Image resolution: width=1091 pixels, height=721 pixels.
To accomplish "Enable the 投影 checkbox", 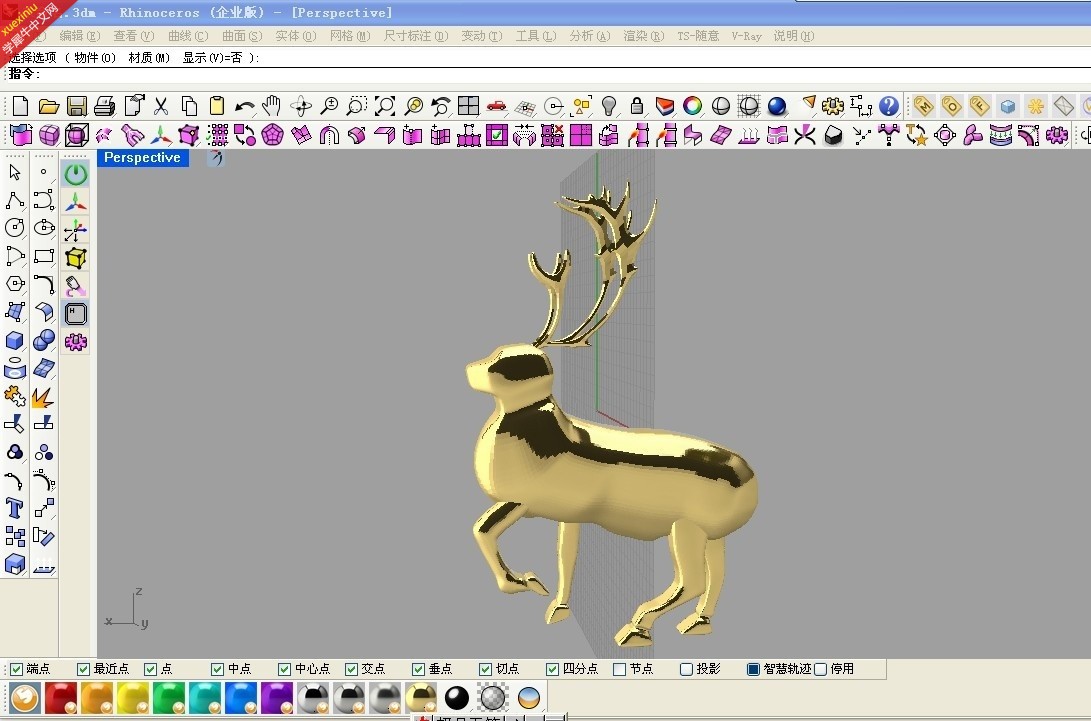I will (x=686, y=670).
